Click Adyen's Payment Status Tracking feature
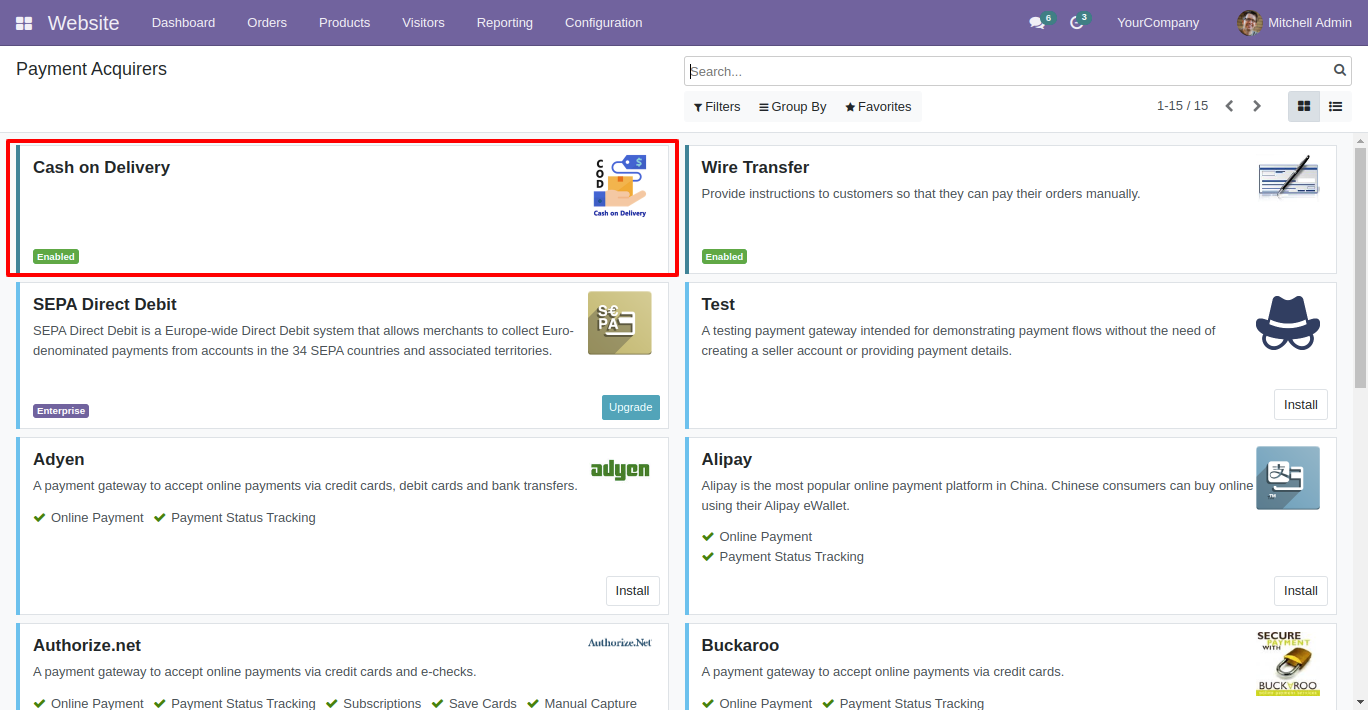 (234, 518)
